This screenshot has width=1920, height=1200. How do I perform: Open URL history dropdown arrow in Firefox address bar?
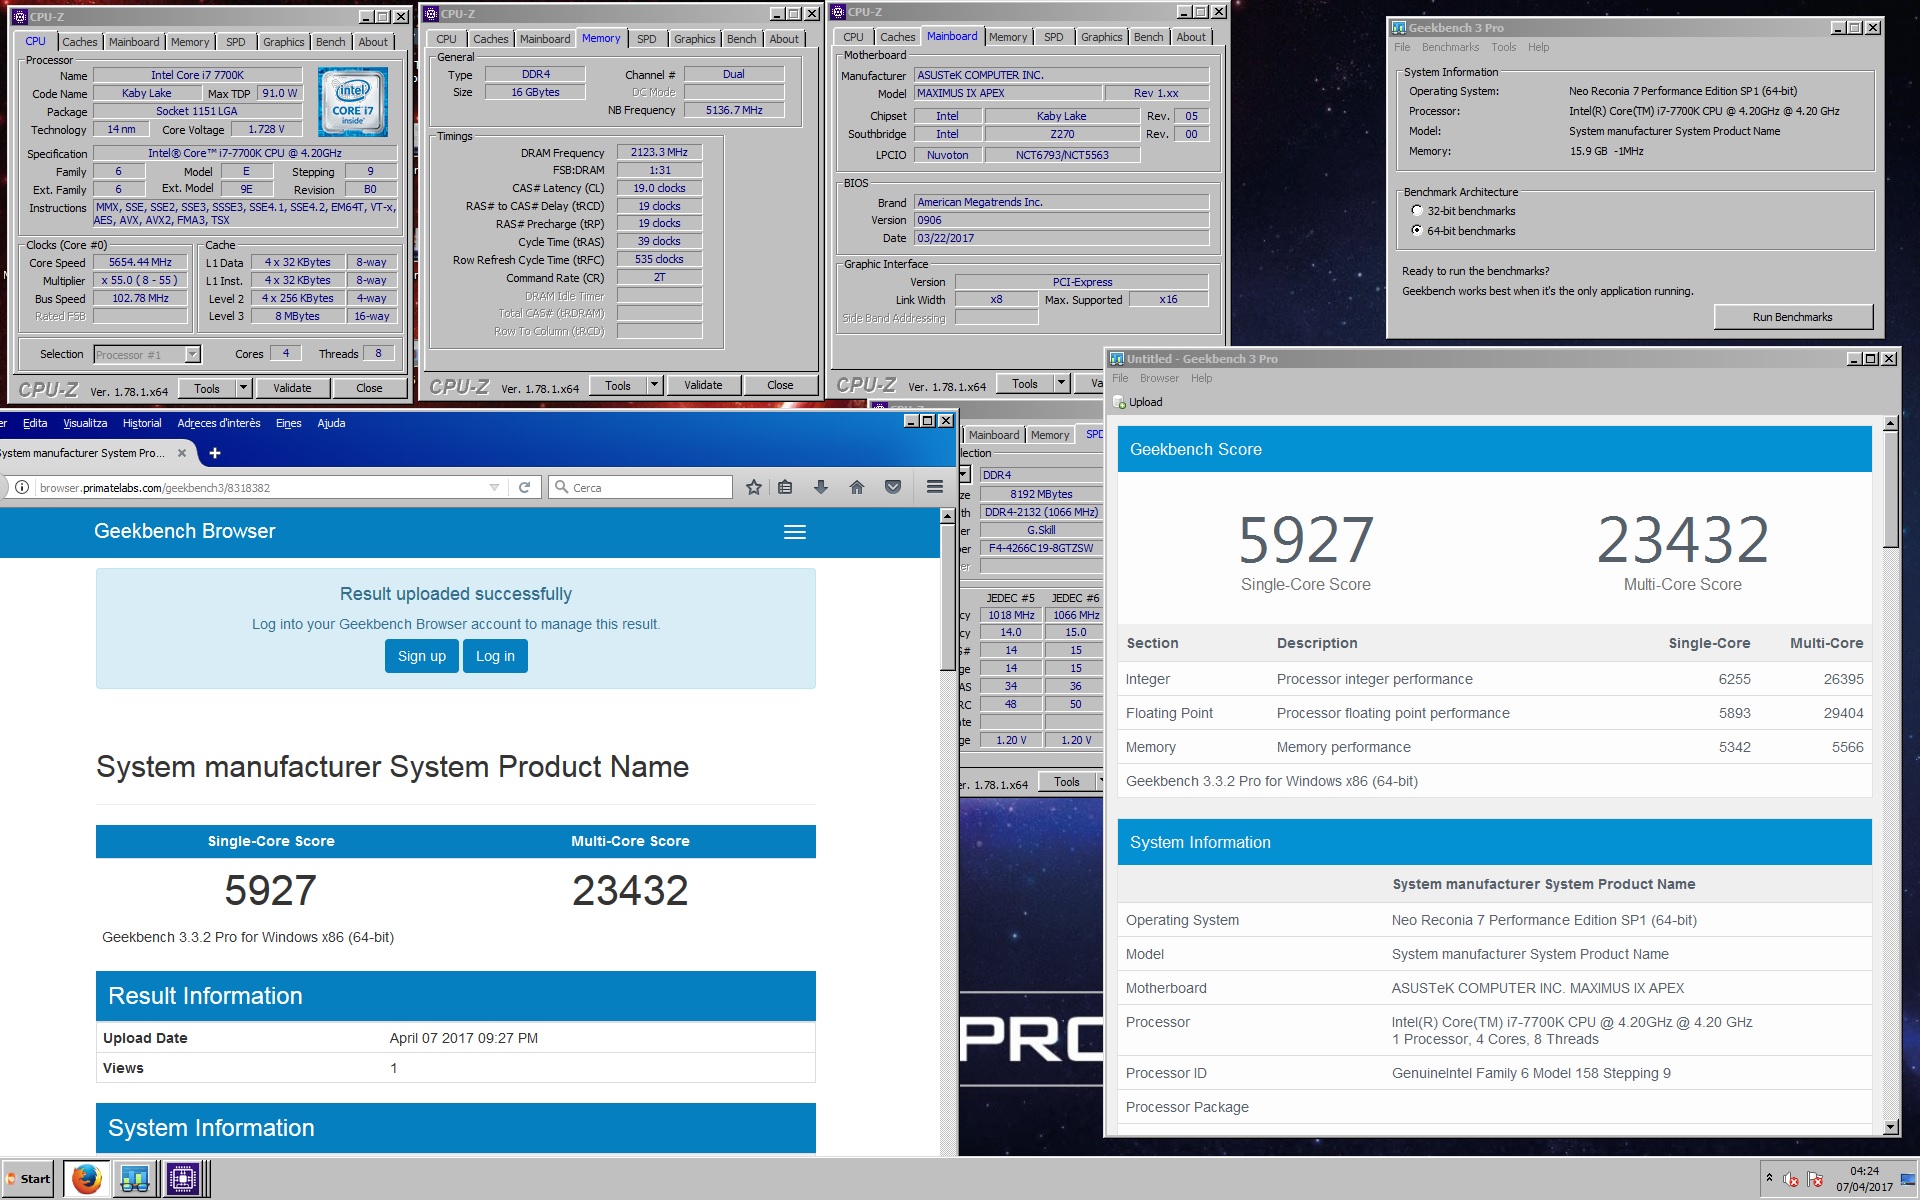(494, 487)
